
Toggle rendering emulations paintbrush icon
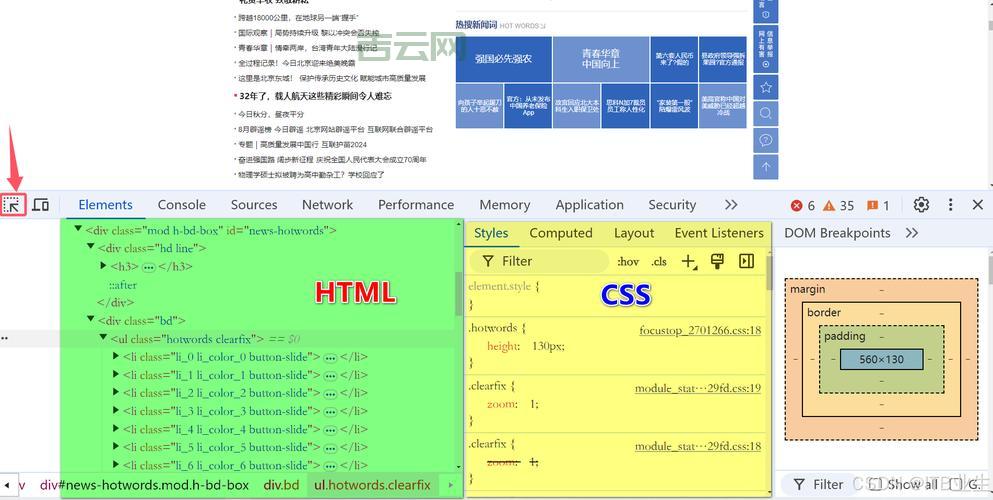click(x=718, y=261)
